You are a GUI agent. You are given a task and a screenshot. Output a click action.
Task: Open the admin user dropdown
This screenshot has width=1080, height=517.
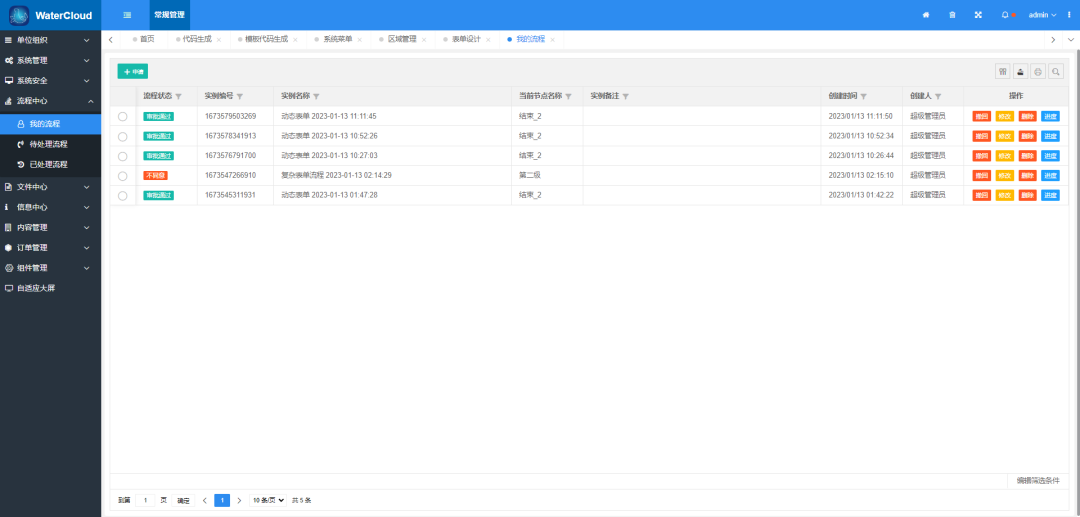click(1042, 15)
